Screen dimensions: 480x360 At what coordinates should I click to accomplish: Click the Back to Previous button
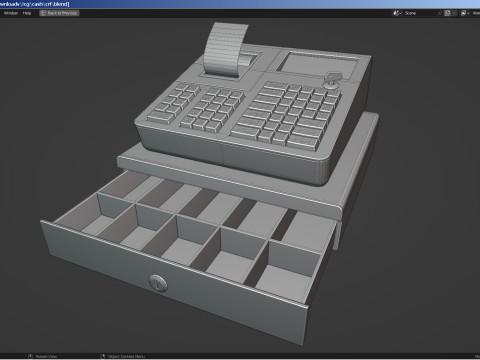coord(59,13)
